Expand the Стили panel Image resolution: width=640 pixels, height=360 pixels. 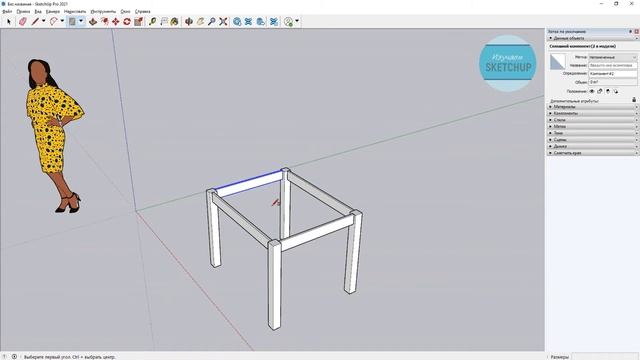tap(593, 120)
